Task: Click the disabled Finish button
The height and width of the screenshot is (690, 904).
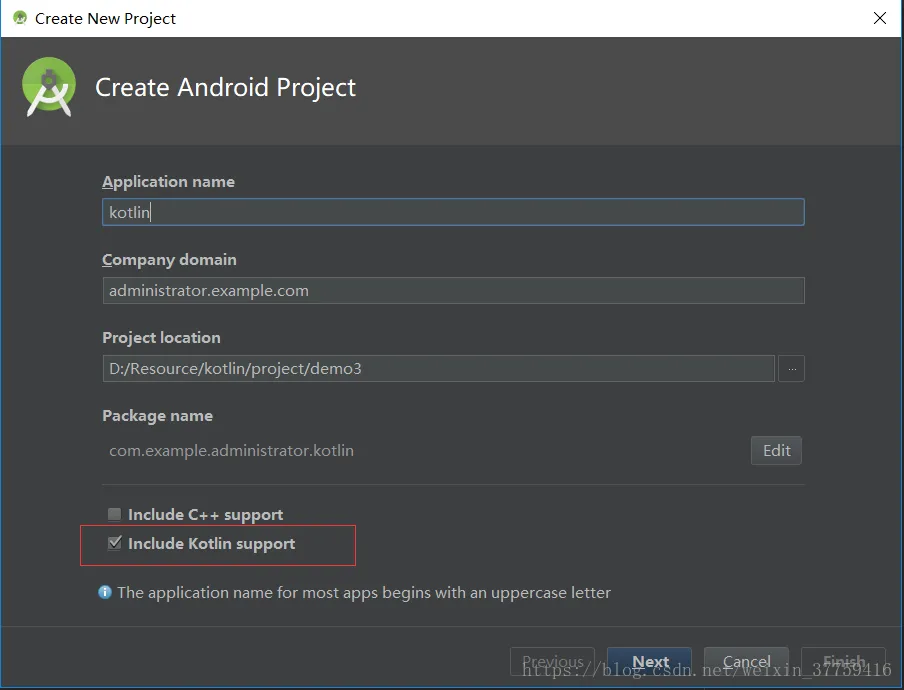Action: pos(843,661)
